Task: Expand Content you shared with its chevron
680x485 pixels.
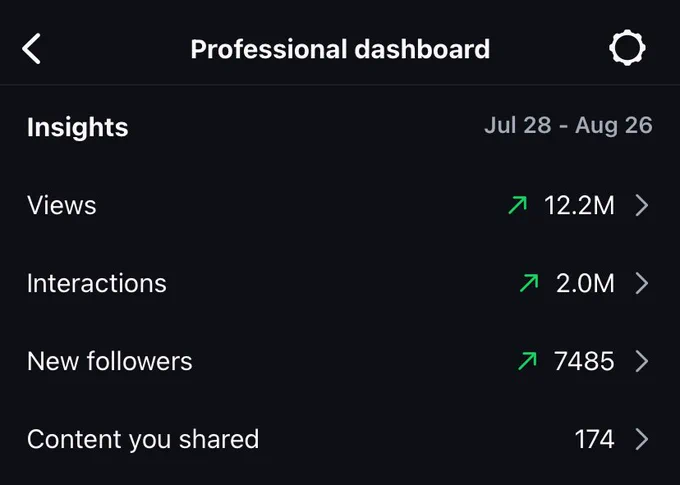Action: click(x=642, y=439)
